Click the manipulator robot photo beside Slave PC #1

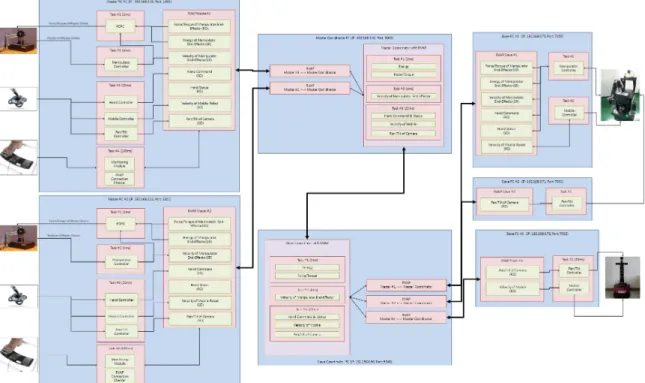(619, 96)
